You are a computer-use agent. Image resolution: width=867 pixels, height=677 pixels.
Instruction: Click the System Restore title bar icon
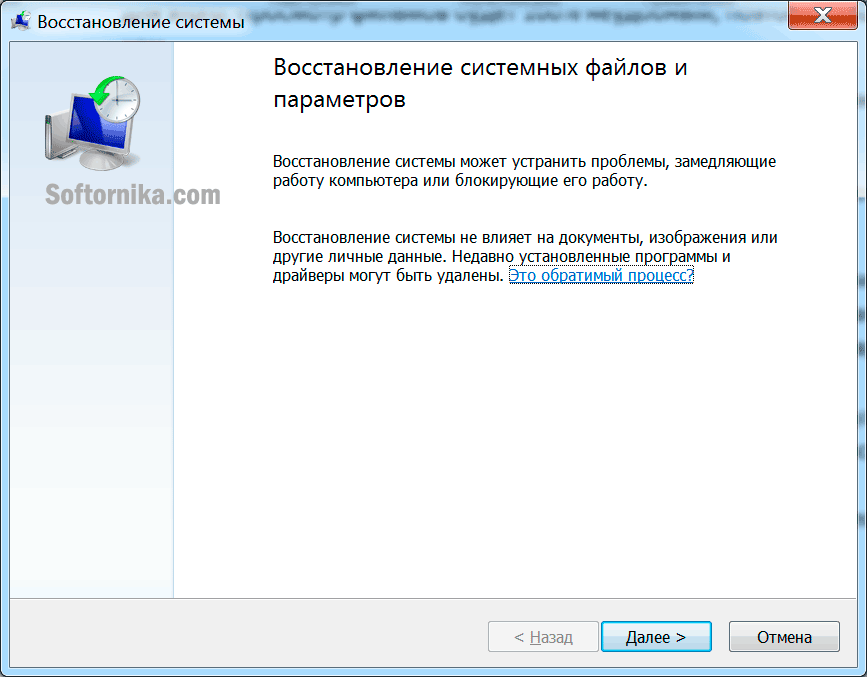coord(21,22)
